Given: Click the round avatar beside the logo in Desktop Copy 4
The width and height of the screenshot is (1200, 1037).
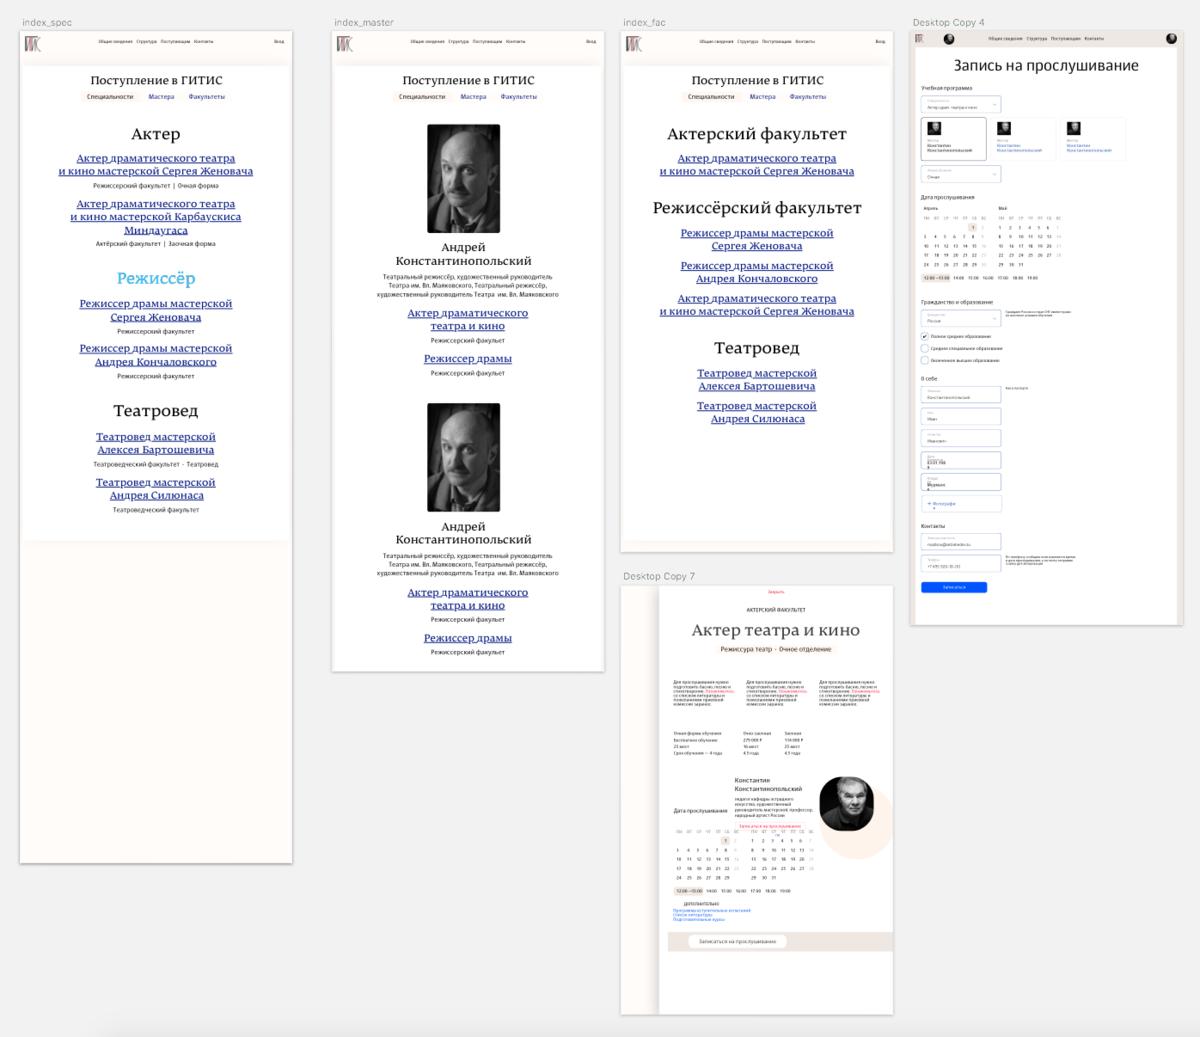Looking at the screenshot, I should tap(949, 38).
